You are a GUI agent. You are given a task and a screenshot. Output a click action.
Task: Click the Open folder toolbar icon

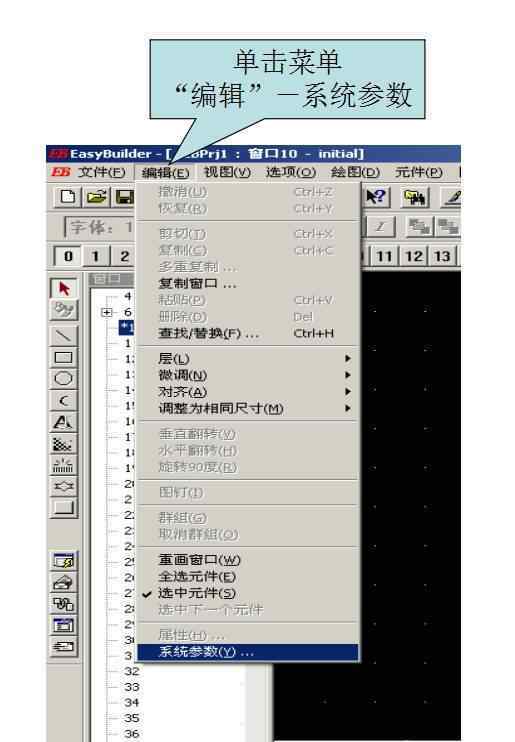pyautogui.click(x=96, y=197)
